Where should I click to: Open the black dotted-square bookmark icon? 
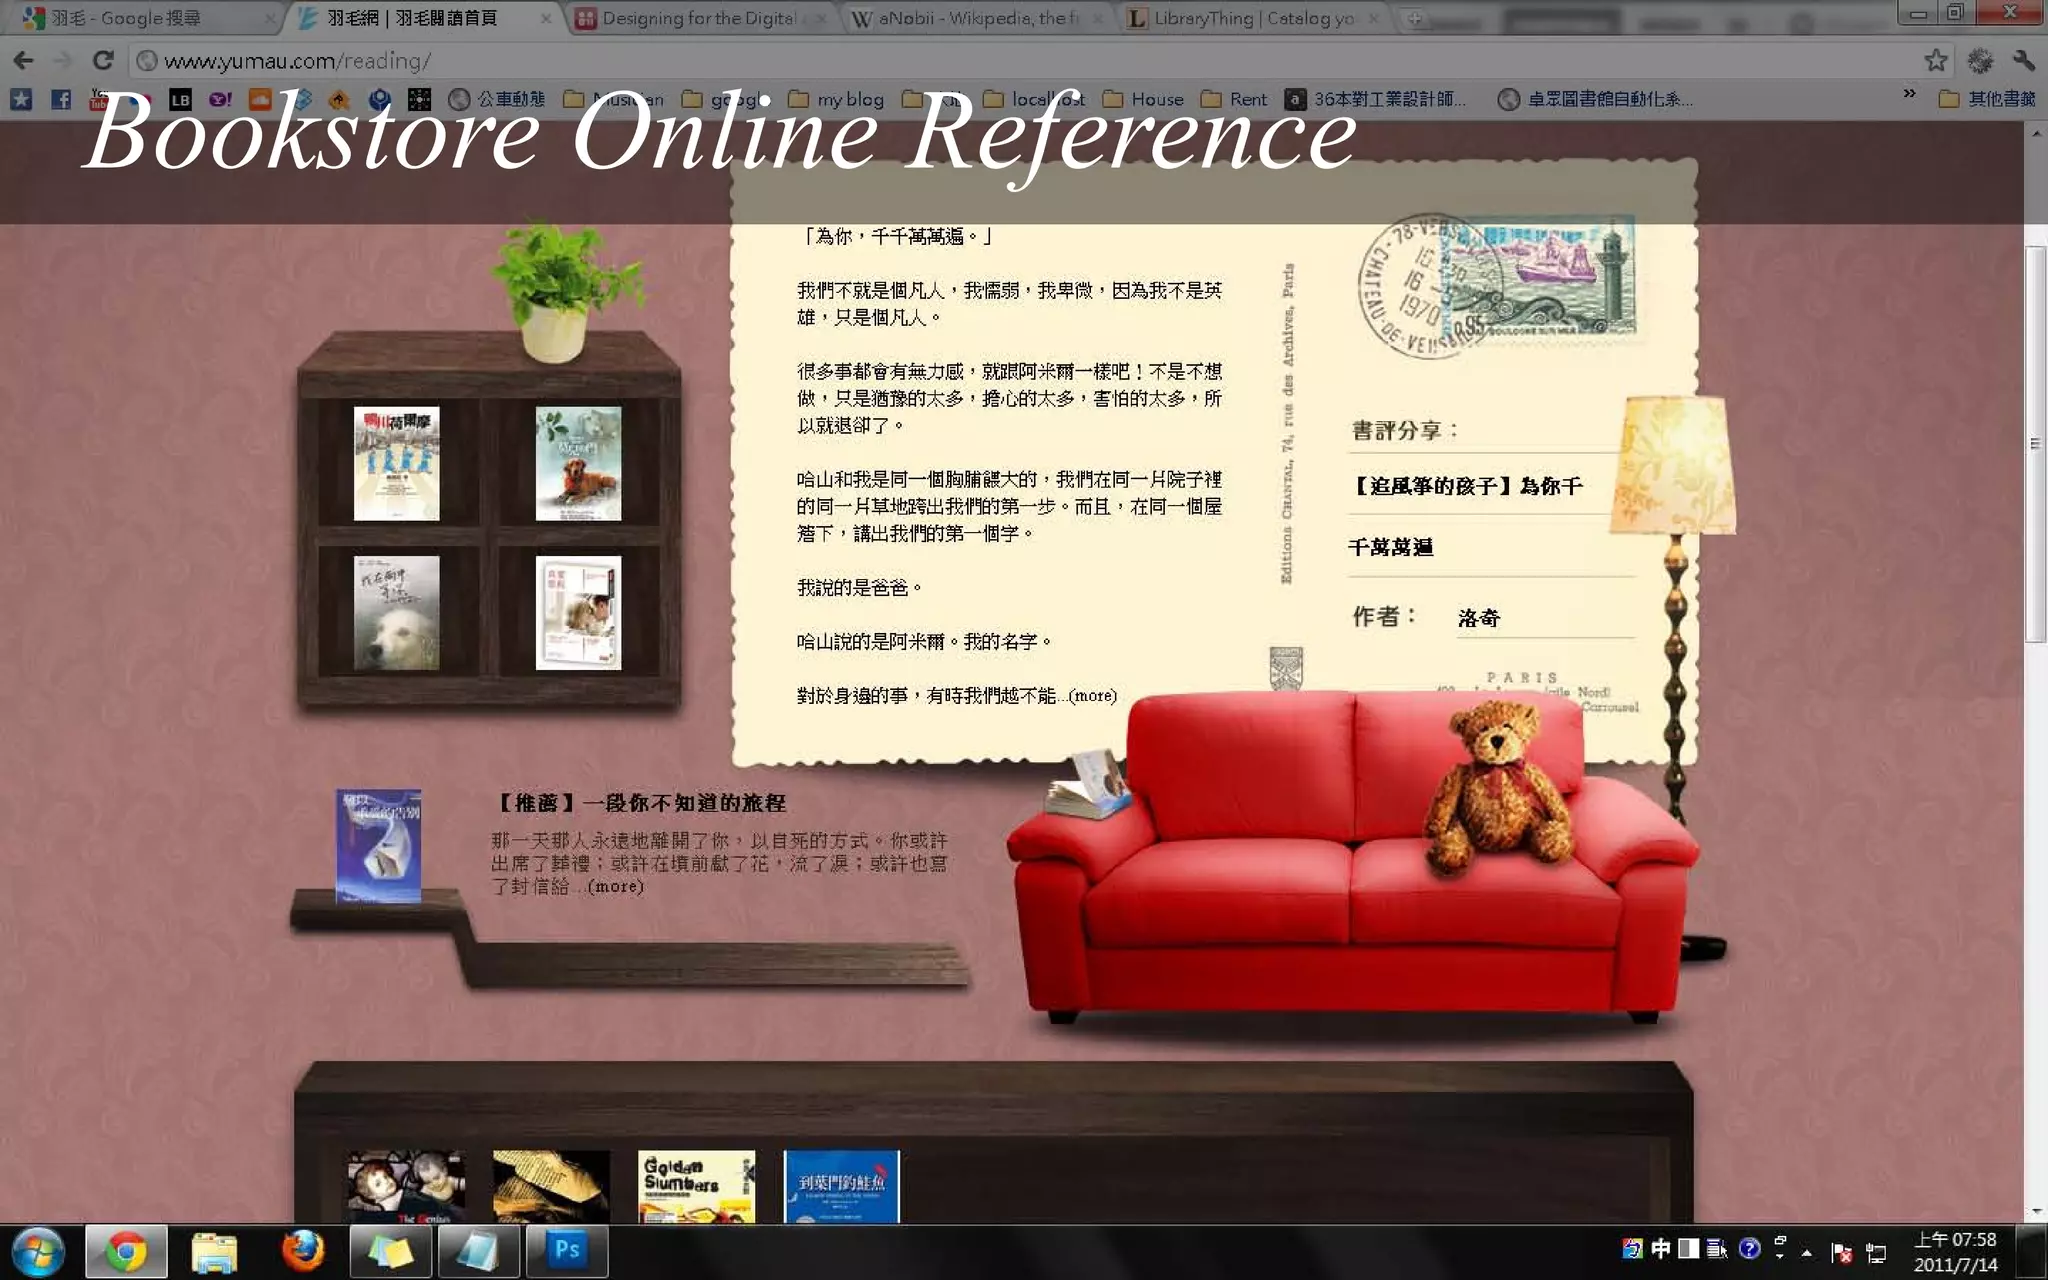click(x=420, y=99)
